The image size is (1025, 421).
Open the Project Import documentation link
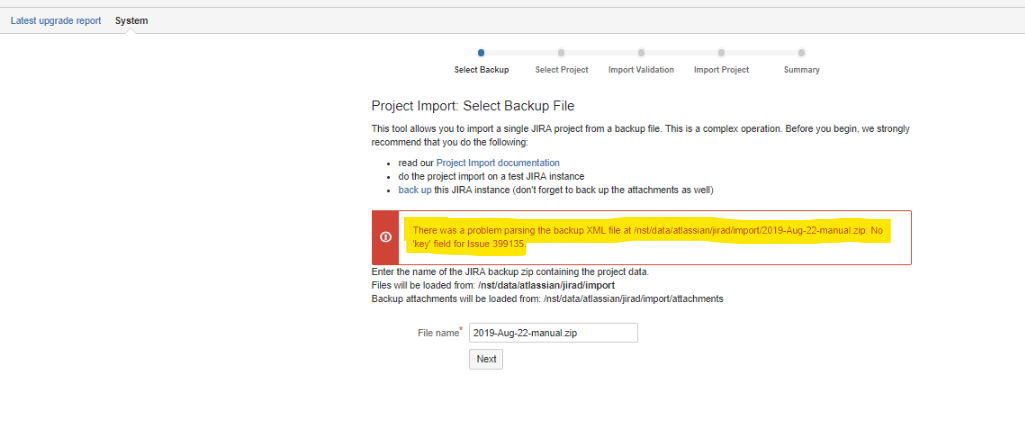(x=498, y=163)
